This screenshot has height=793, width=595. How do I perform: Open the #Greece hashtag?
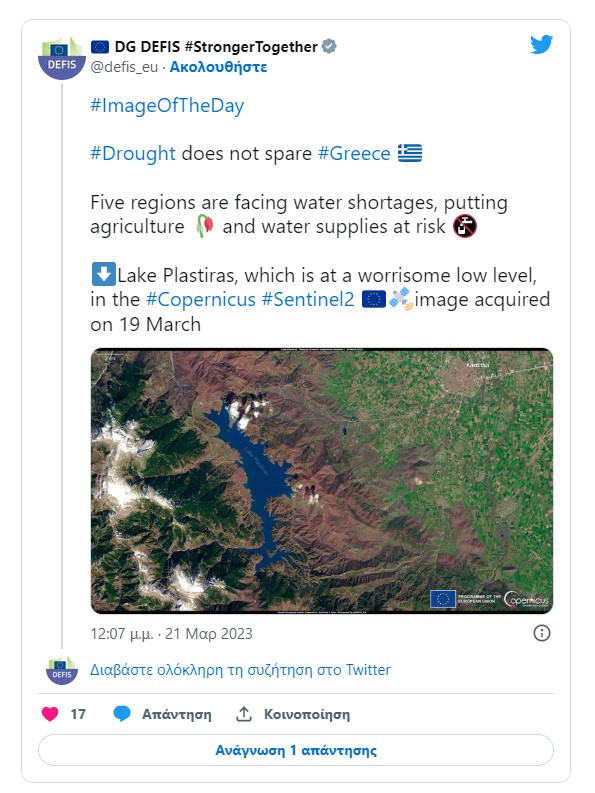pos(354,153)
